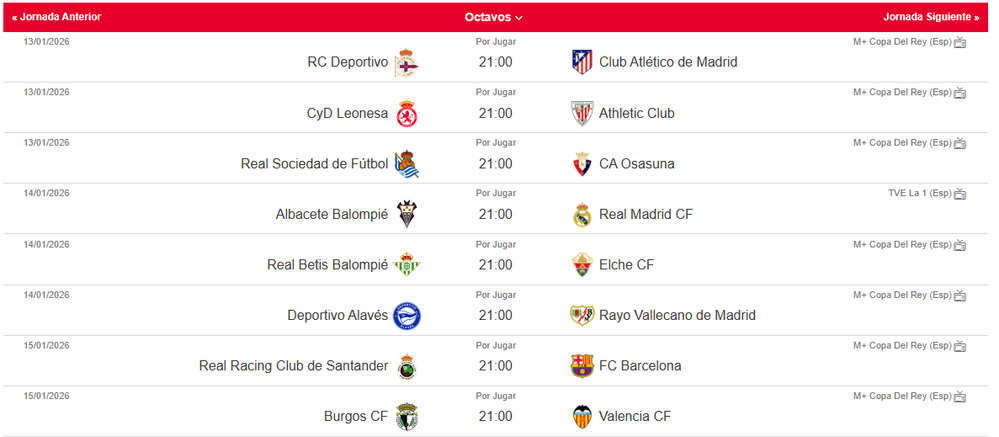
Task: Go to Jornada Siguiente
Action: (931, 17)
